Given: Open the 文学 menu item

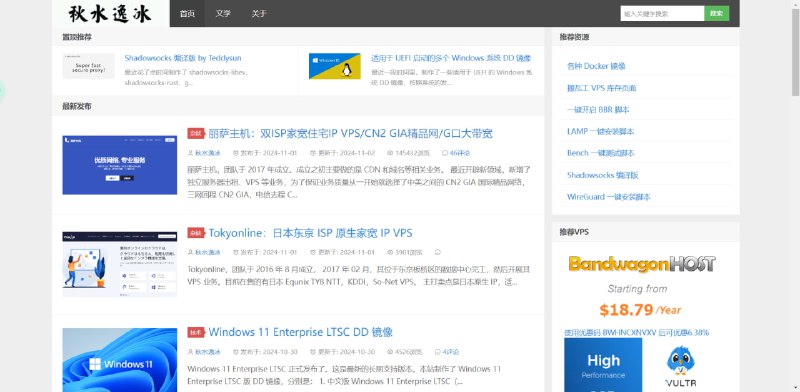Looking at the screenshot, I should click(x=223, y=13).
